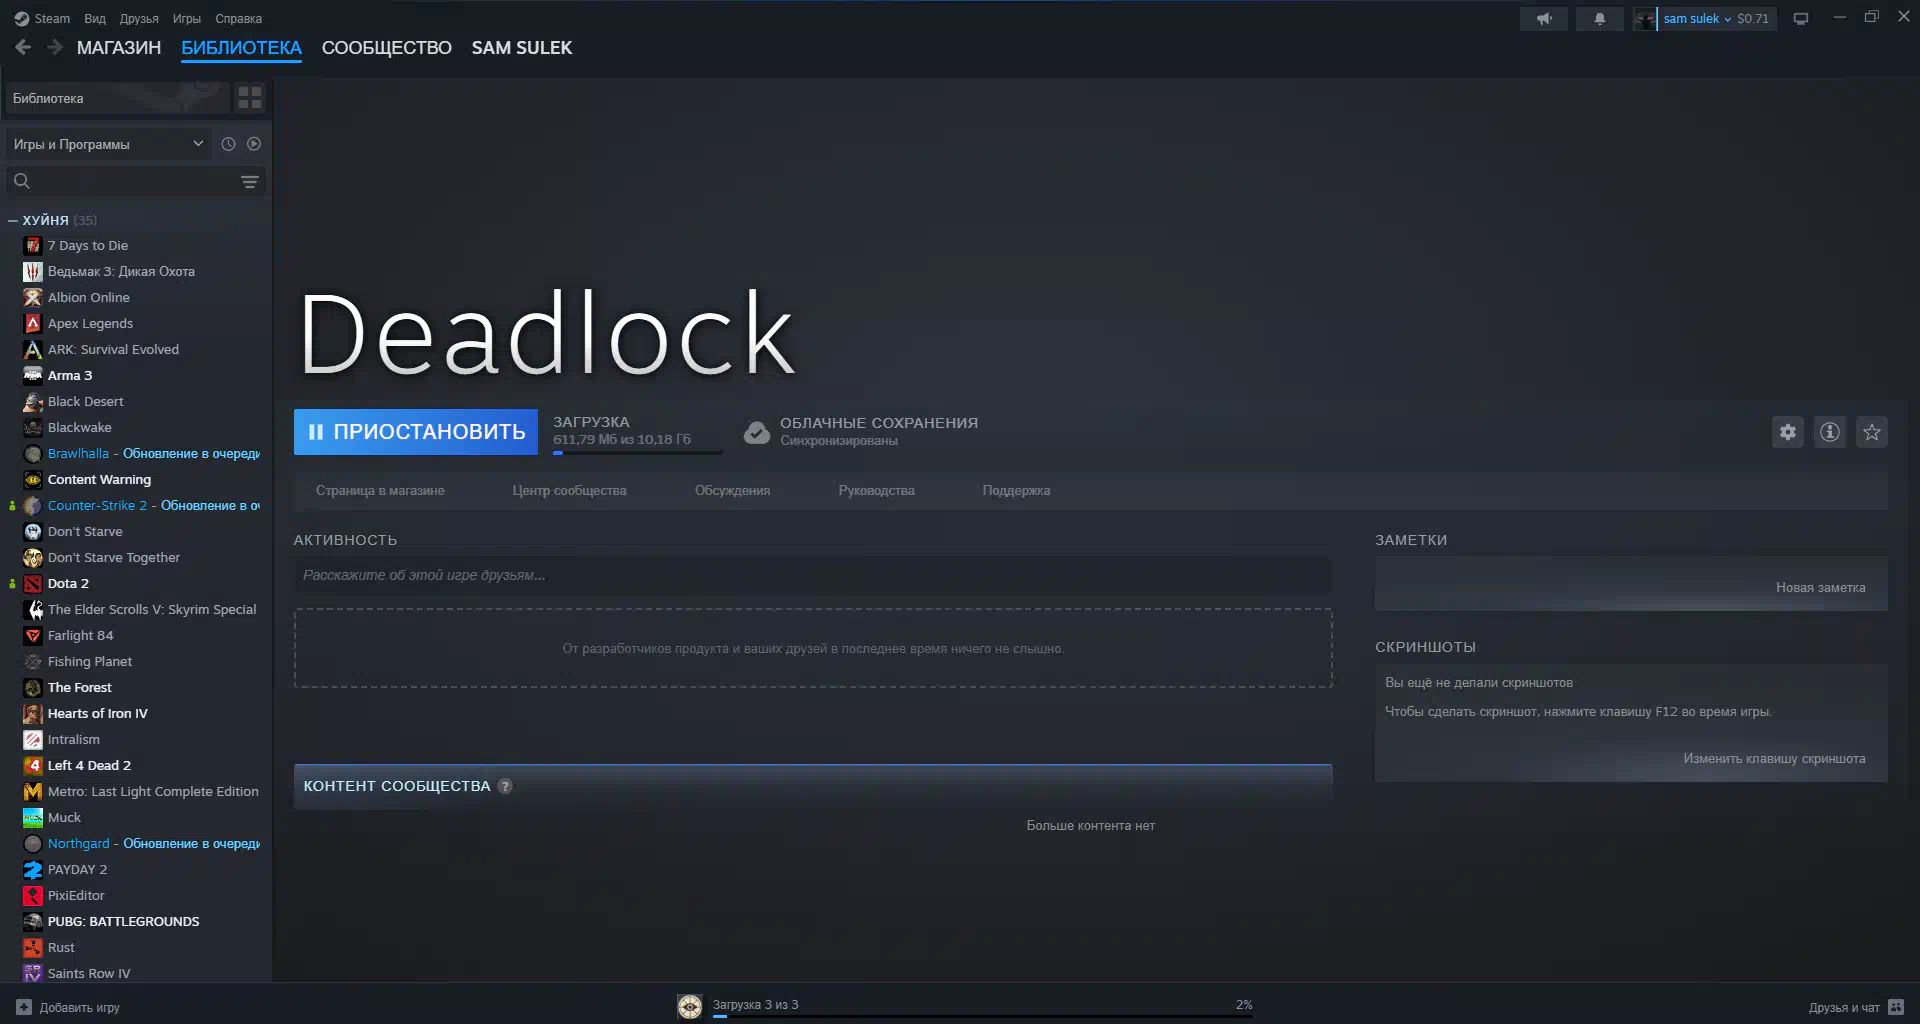Screen dimensions: 1920x1024
Task: Click the activity post input field
Action: pyautogui.click(x=812, y=575)
